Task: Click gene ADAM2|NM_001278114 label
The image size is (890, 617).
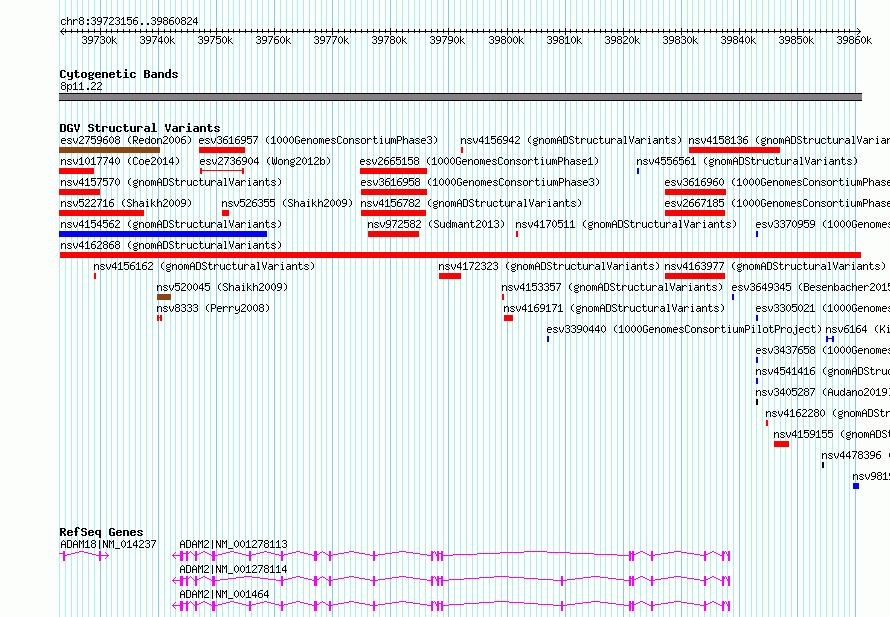Action: click(x=233, y=569)
